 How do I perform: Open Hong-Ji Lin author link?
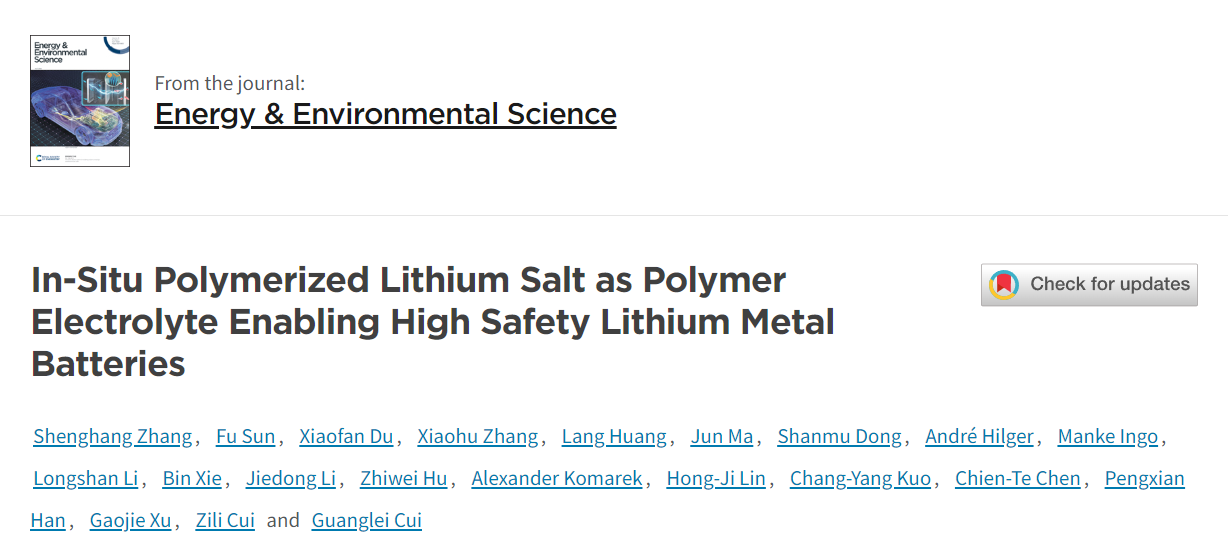coord(716,478)
